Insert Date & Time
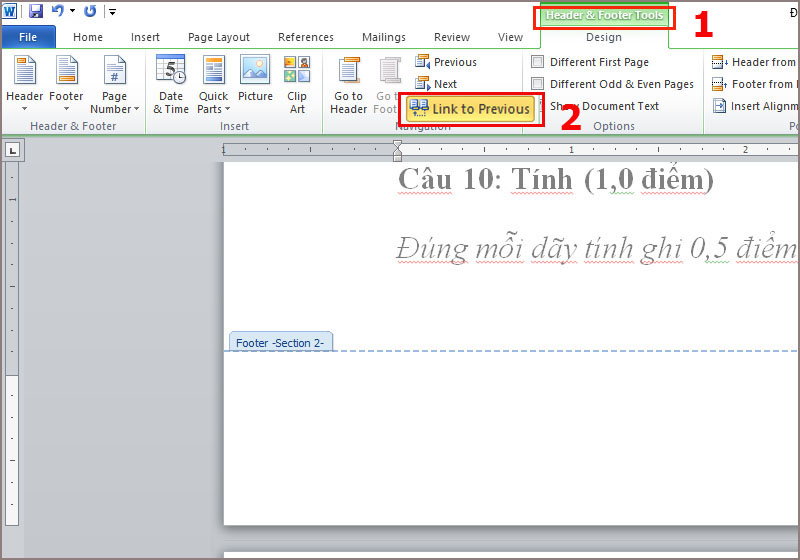This screenshot has width=800, height=560. click(171, 85)
